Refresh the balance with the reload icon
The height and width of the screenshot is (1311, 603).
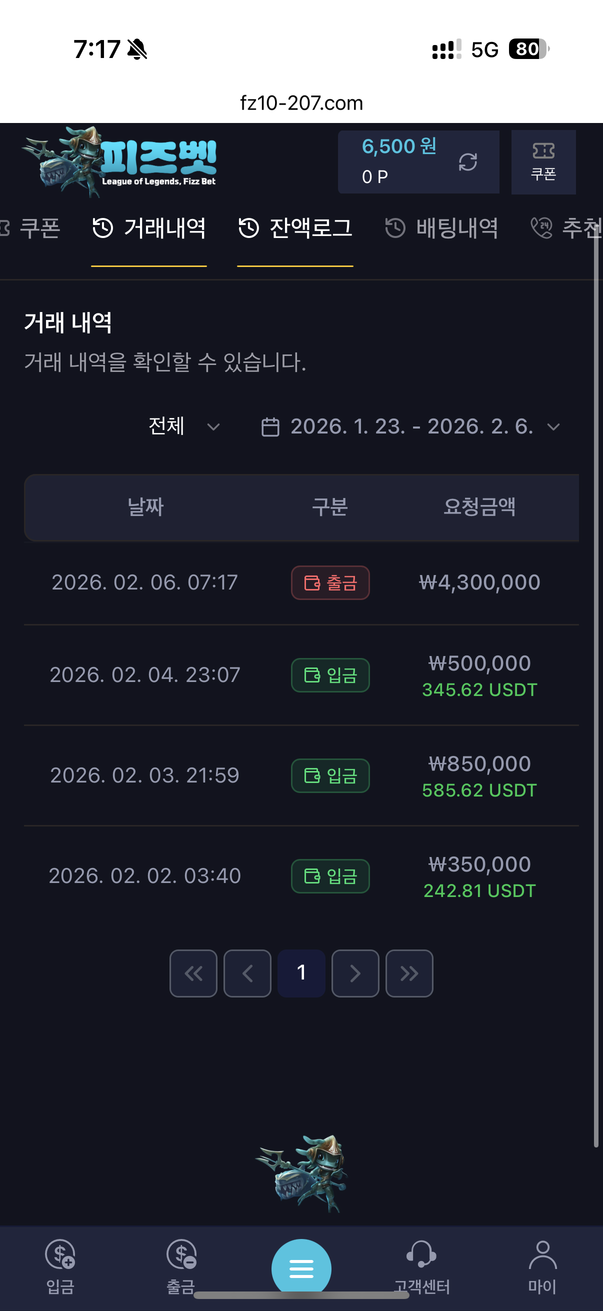pos(467,162)
